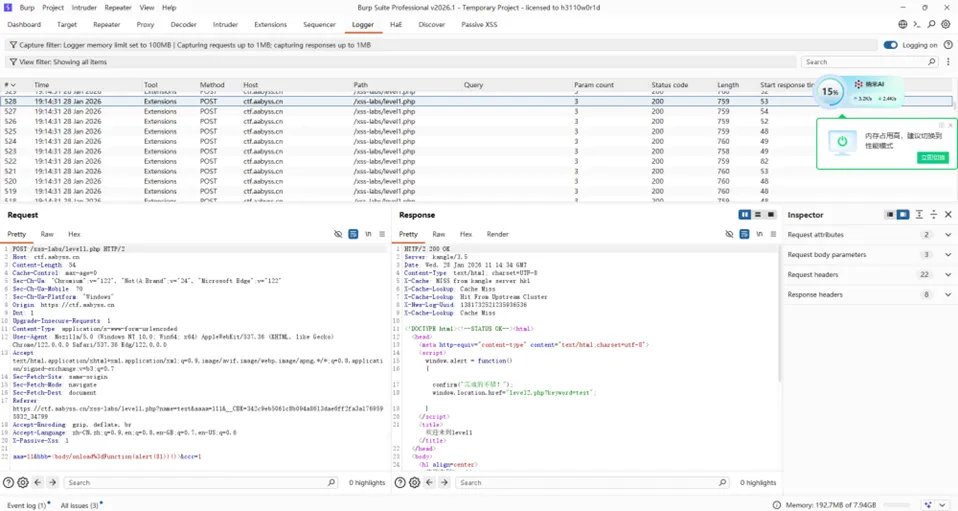Show Request in Raw view
The height and width of the screenshot is (511, 958).
click(x=47, y=234)
